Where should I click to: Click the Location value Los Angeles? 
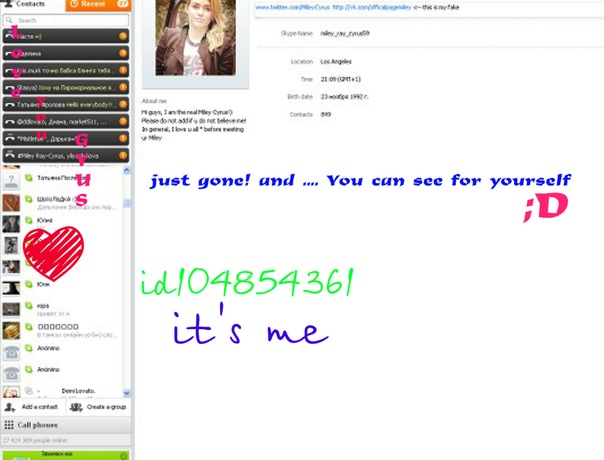(x=336, y=61)
